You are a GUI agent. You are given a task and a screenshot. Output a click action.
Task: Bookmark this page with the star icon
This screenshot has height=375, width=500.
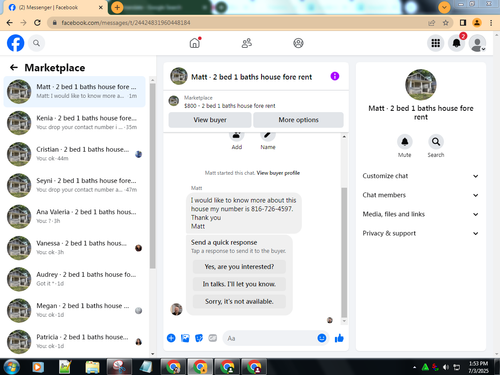tap(445, 23)
